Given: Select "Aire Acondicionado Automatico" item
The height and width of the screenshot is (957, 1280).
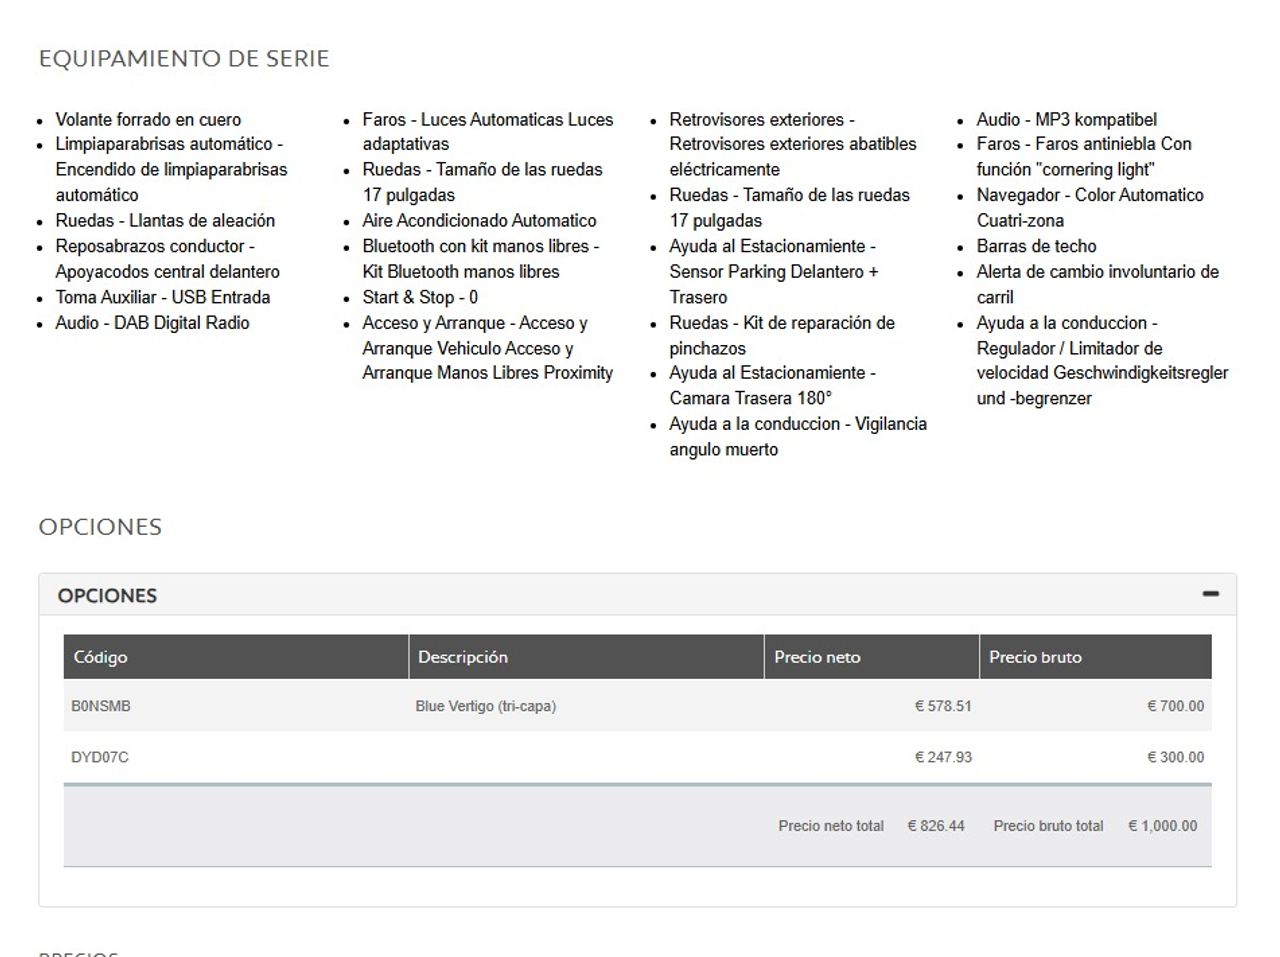Looking at the screenshot, I should click(479, 220).
